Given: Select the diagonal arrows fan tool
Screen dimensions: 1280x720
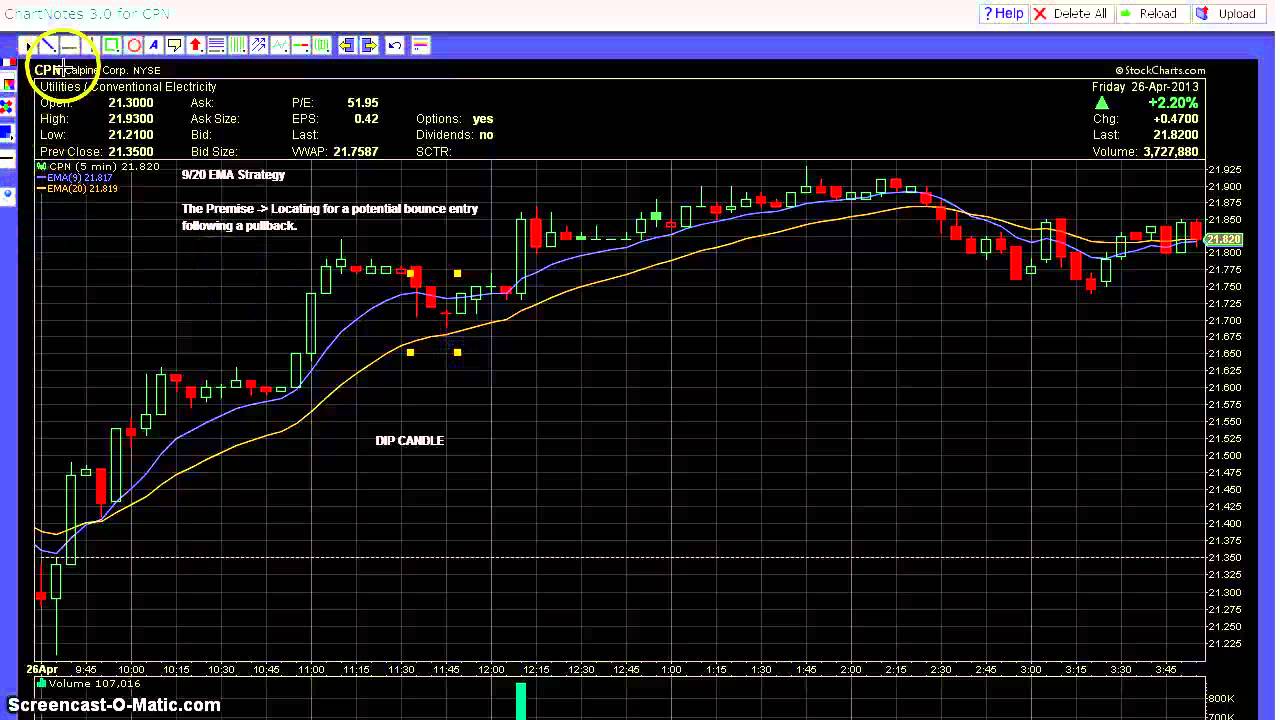Looking at the screenshot, I should [x=258, y=45].
